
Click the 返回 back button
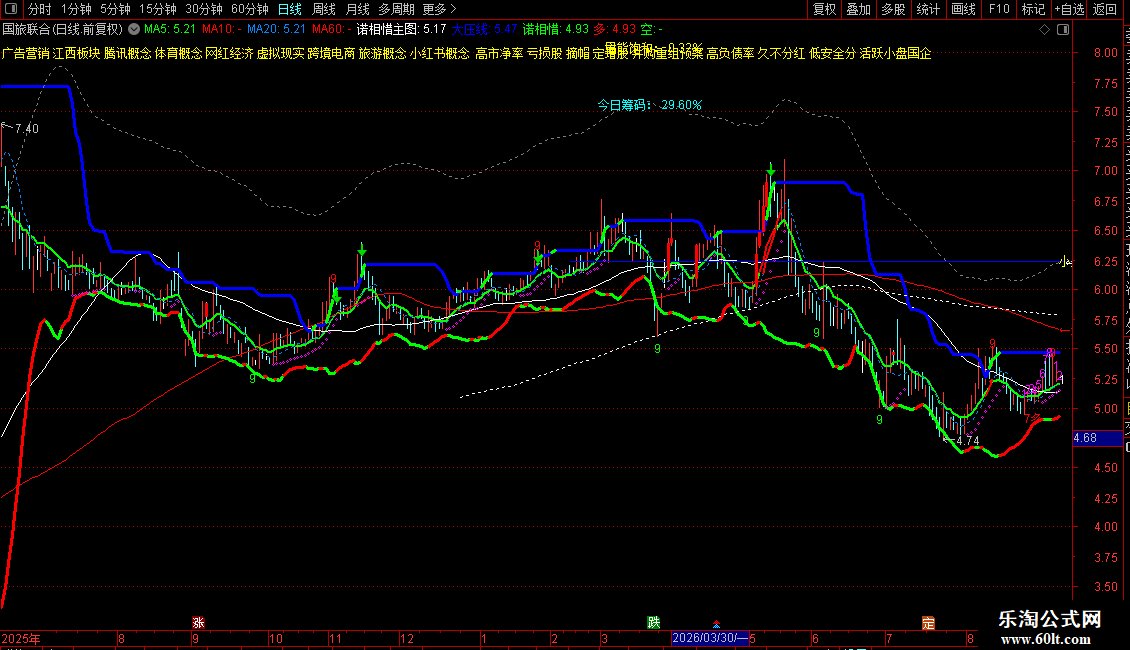pos(1105,9)
